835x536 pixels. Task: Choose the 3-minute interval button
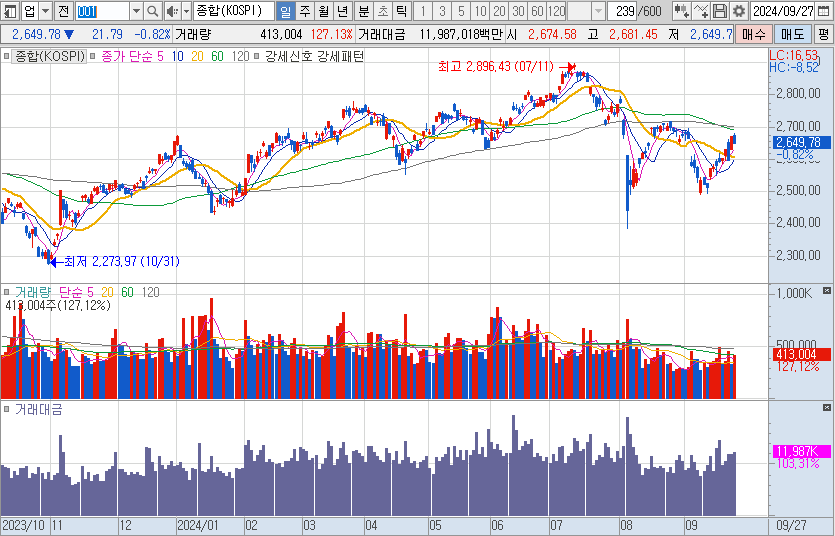[442, 11]
